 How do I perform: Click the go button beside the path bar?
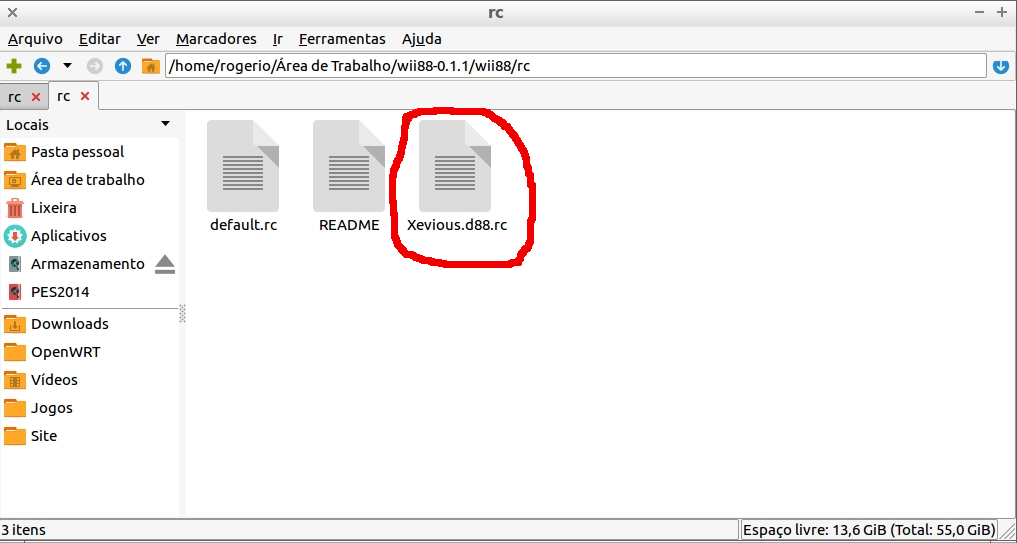(1001, 66)
